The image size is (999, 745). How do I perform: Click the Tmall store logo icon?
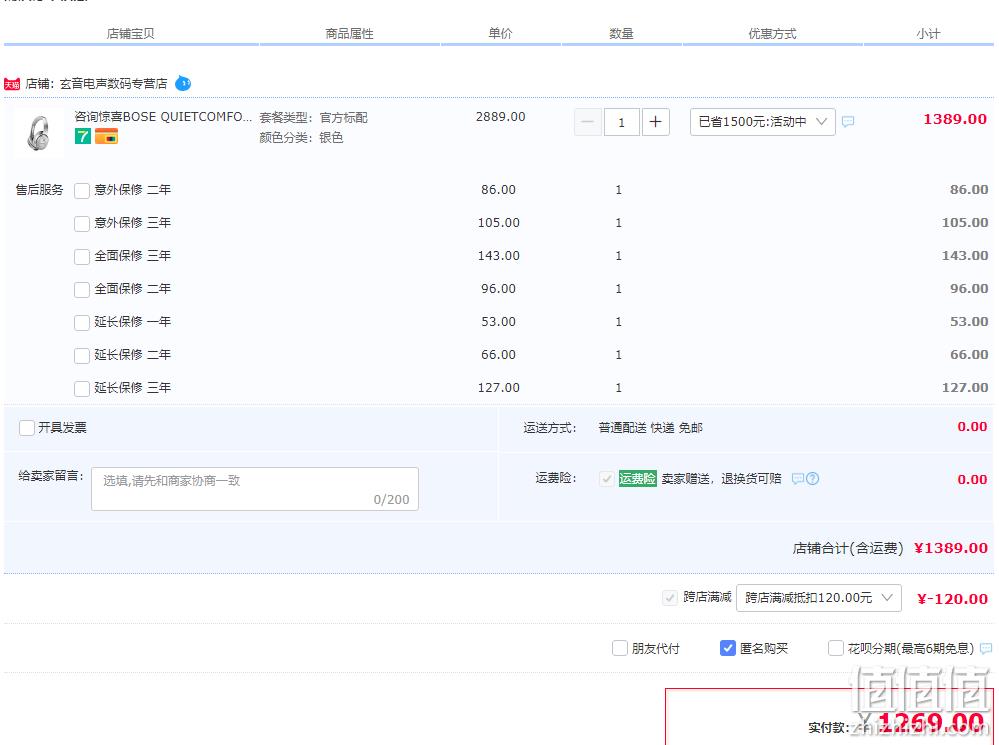tap(12, 84)
